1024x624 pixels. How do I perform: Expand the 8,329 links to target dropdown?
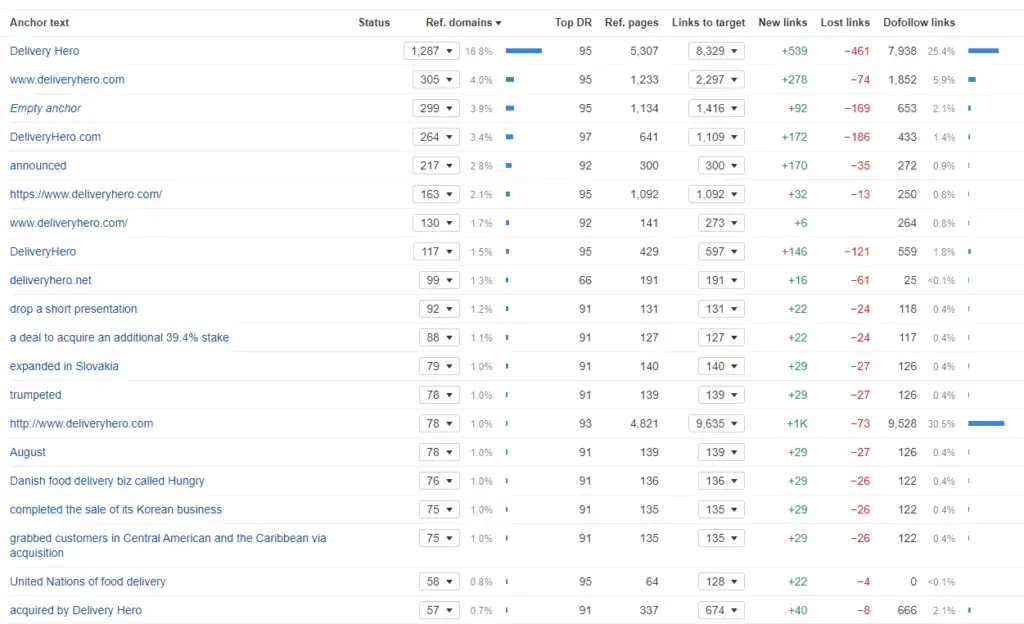click(x=716, y=51)
